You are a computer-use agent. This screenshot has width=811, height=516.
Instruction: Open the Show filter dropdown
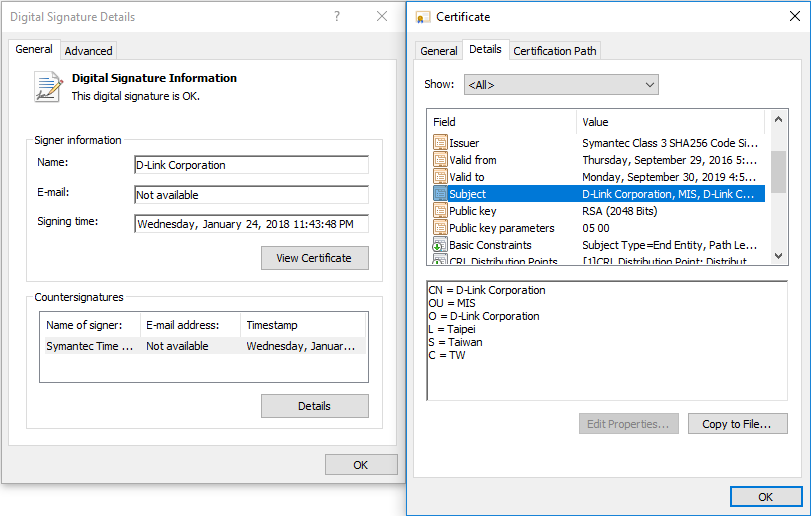click(x=560, y=85)
